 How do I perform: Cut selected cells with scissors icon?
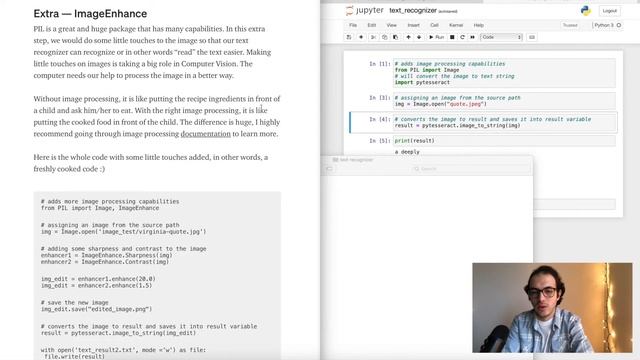click(373, 37)
